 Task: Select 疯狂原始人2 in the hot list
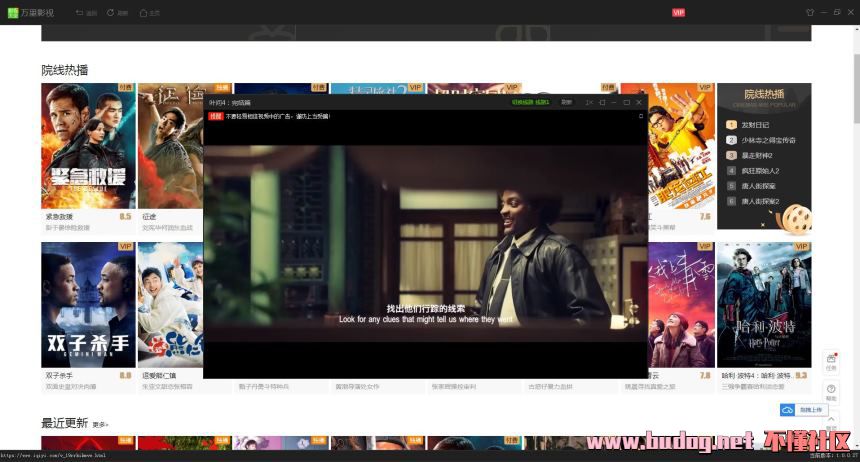(758, 171)
